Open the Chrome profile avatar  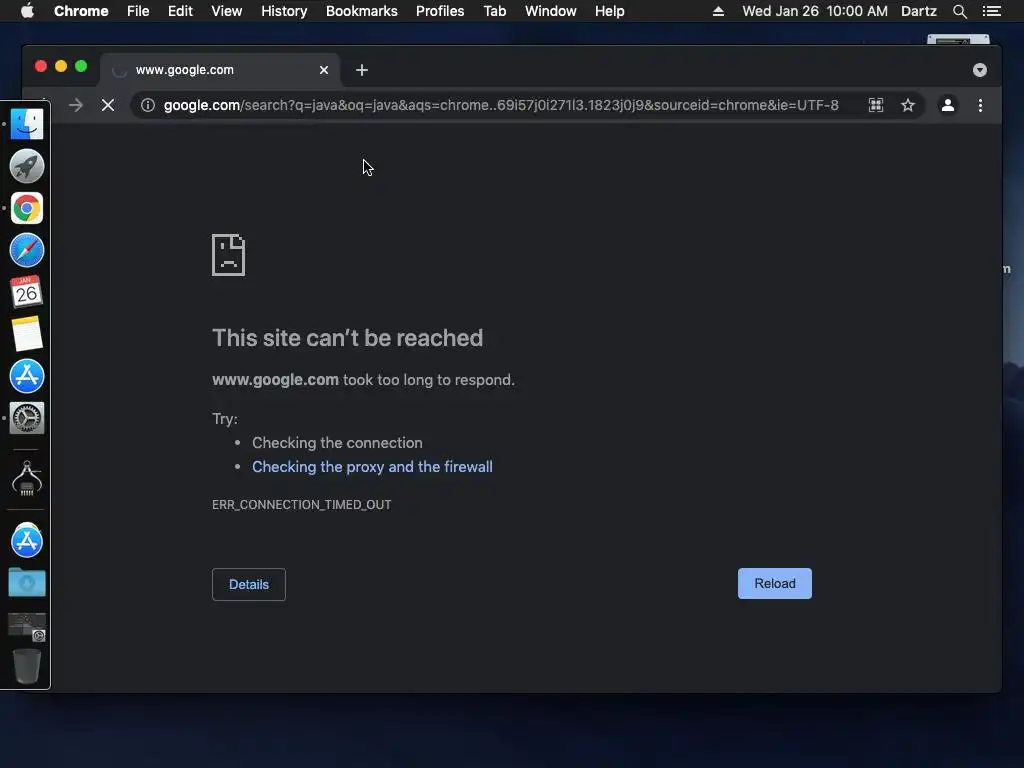point(948,105)
